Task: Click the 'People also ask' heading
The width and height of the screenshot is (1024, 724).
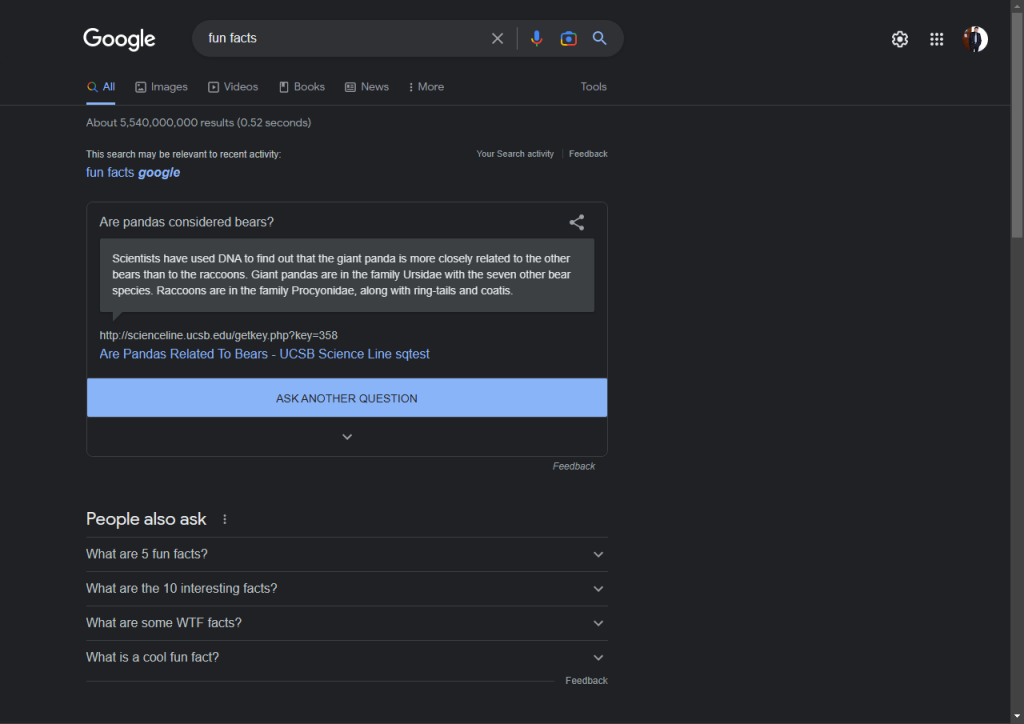Action: pyautogui.click(x=146, y=519)
